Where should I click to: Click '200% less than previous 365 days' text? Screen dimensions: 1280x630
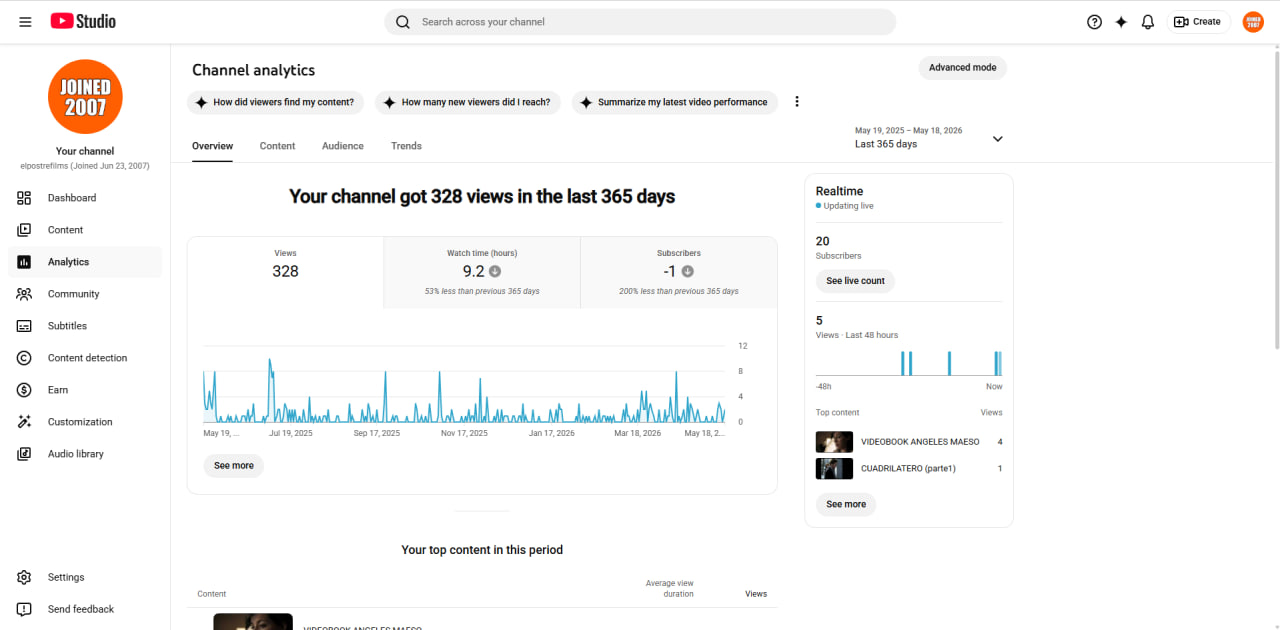click(x=679, y=291)
